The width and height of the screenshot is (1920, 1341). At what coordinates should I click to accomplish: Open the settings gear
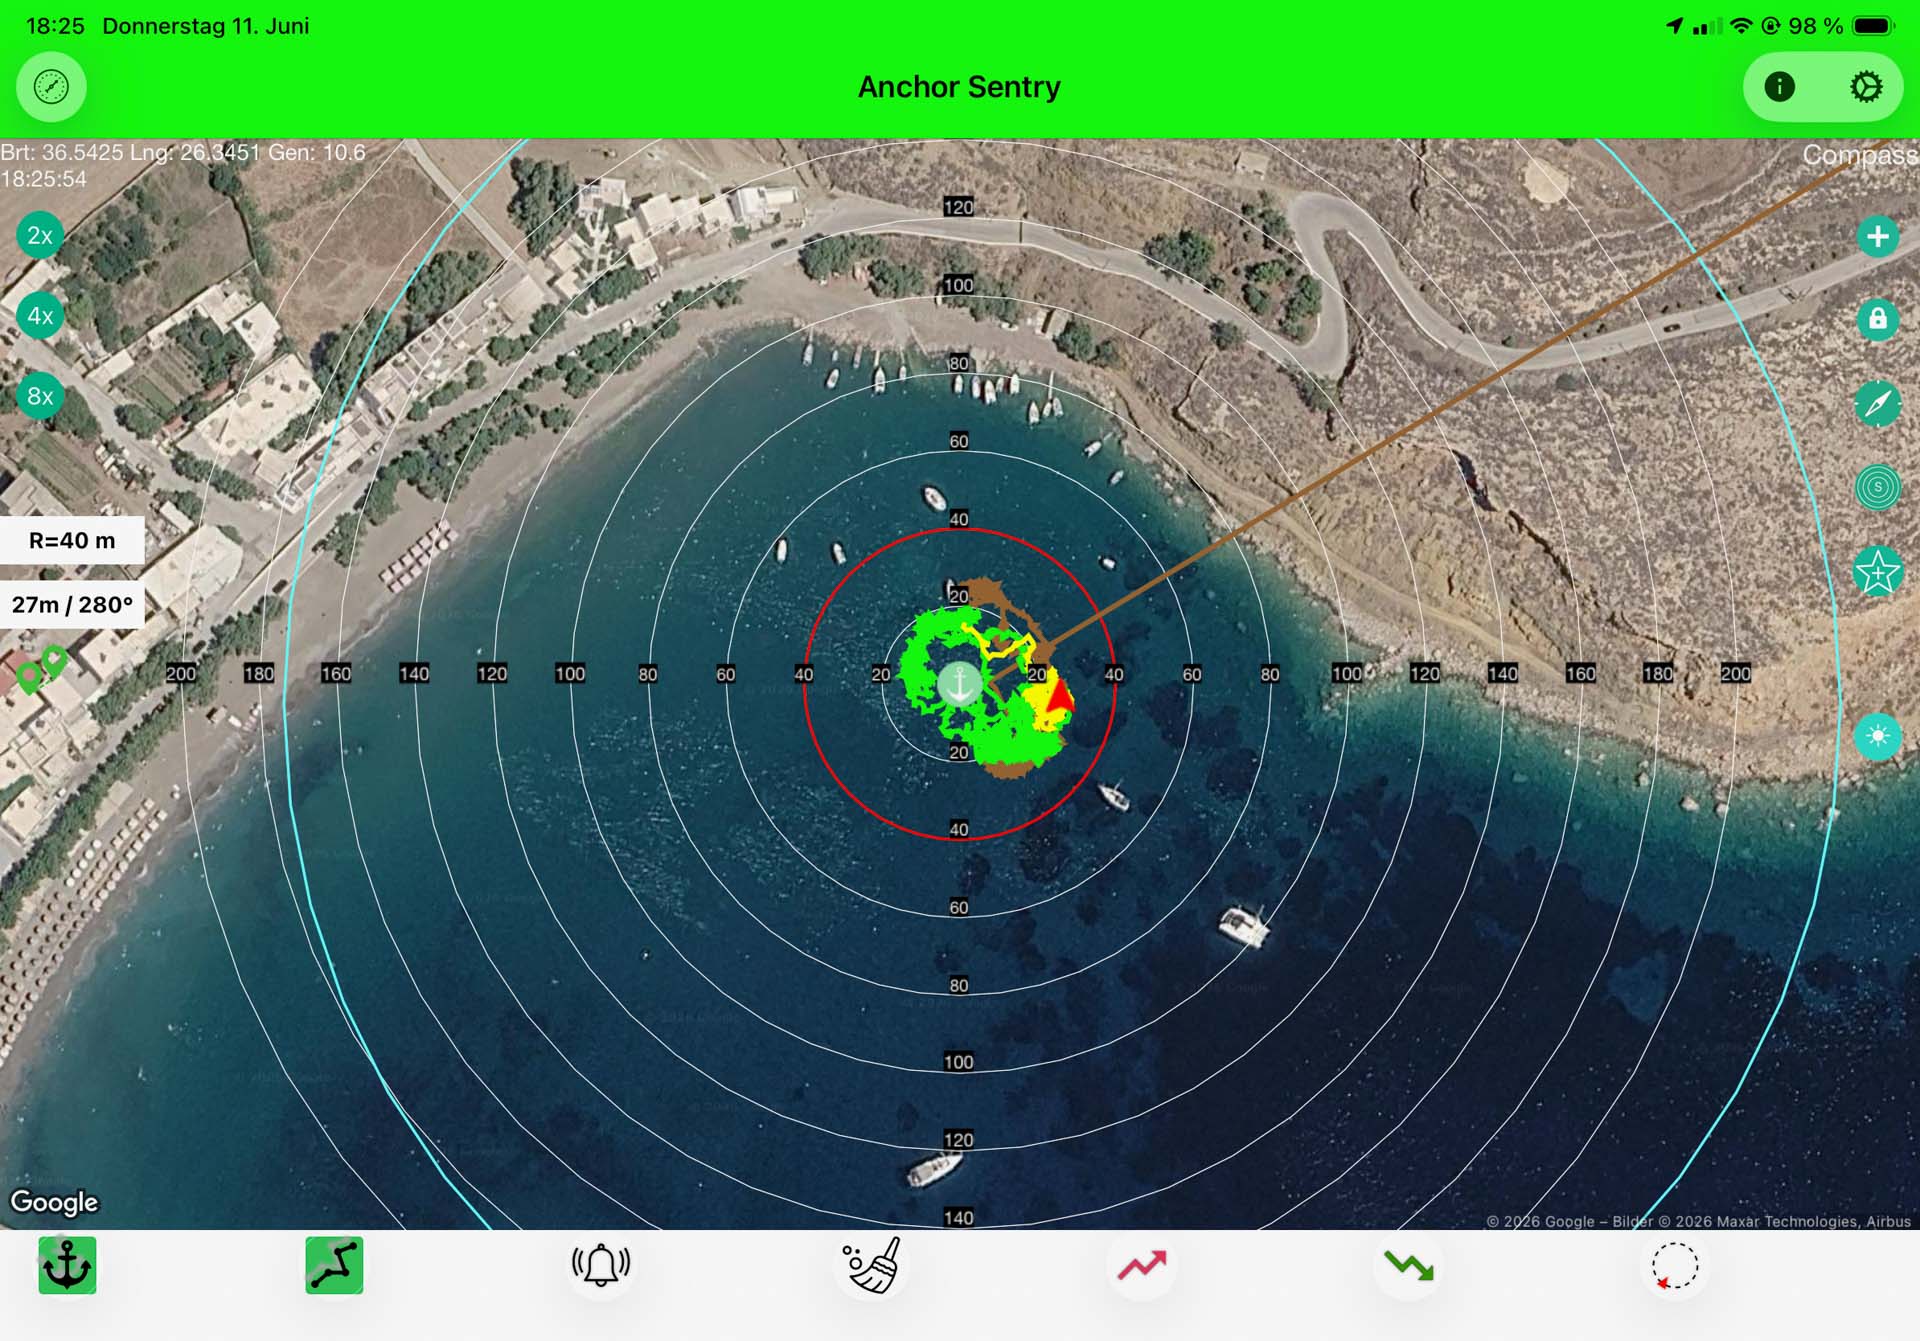[1866, 87]
